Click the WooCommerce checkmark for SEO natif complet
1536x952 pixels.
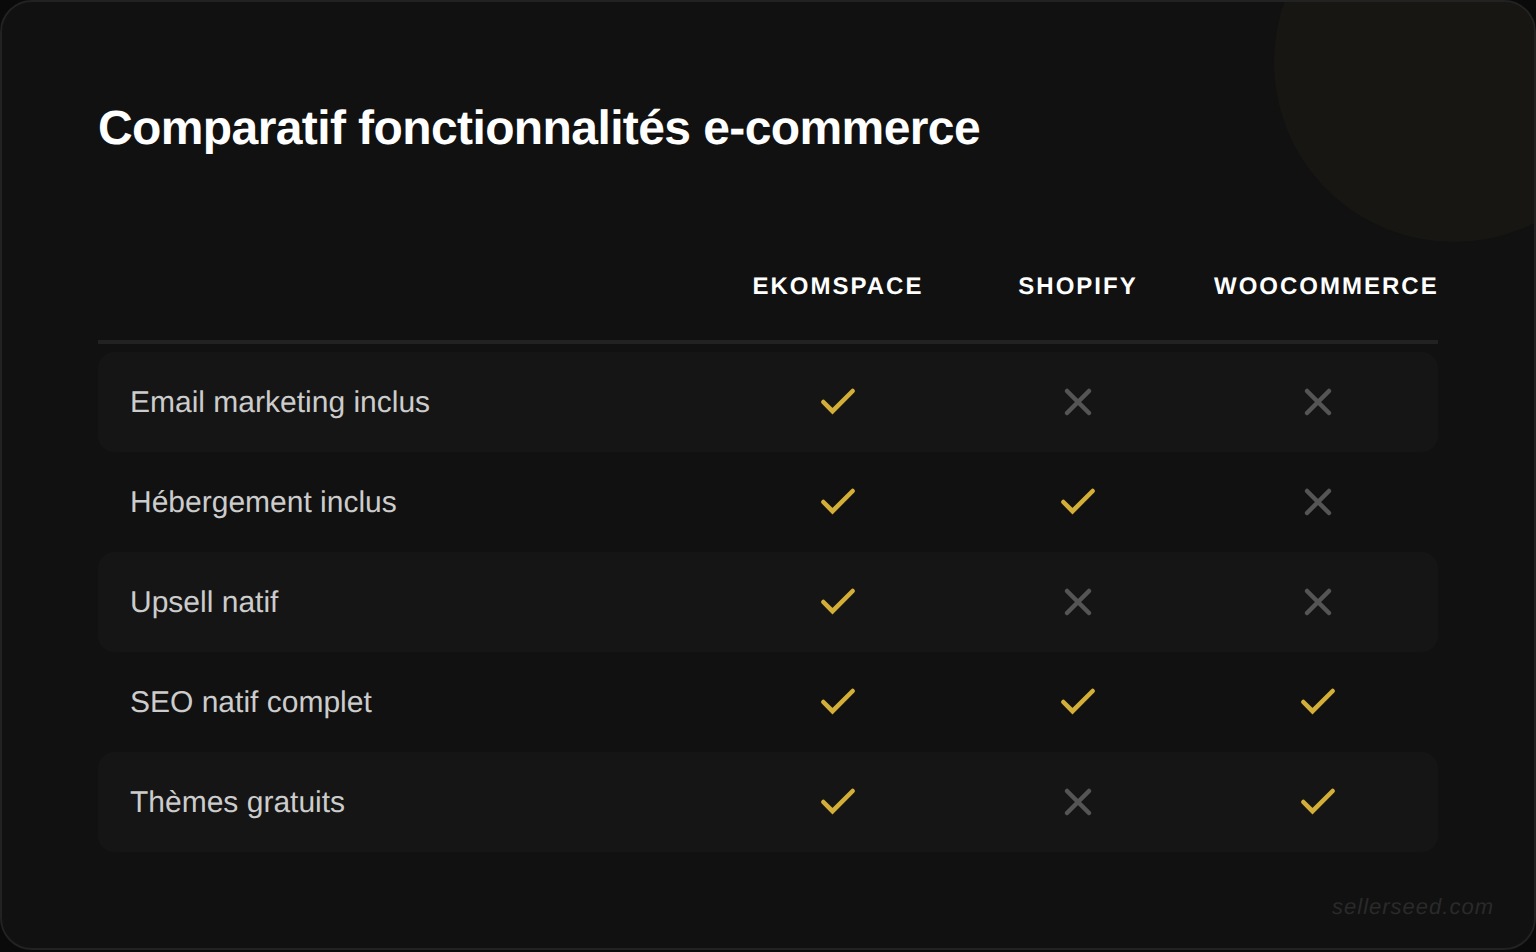click(1318, 702)
